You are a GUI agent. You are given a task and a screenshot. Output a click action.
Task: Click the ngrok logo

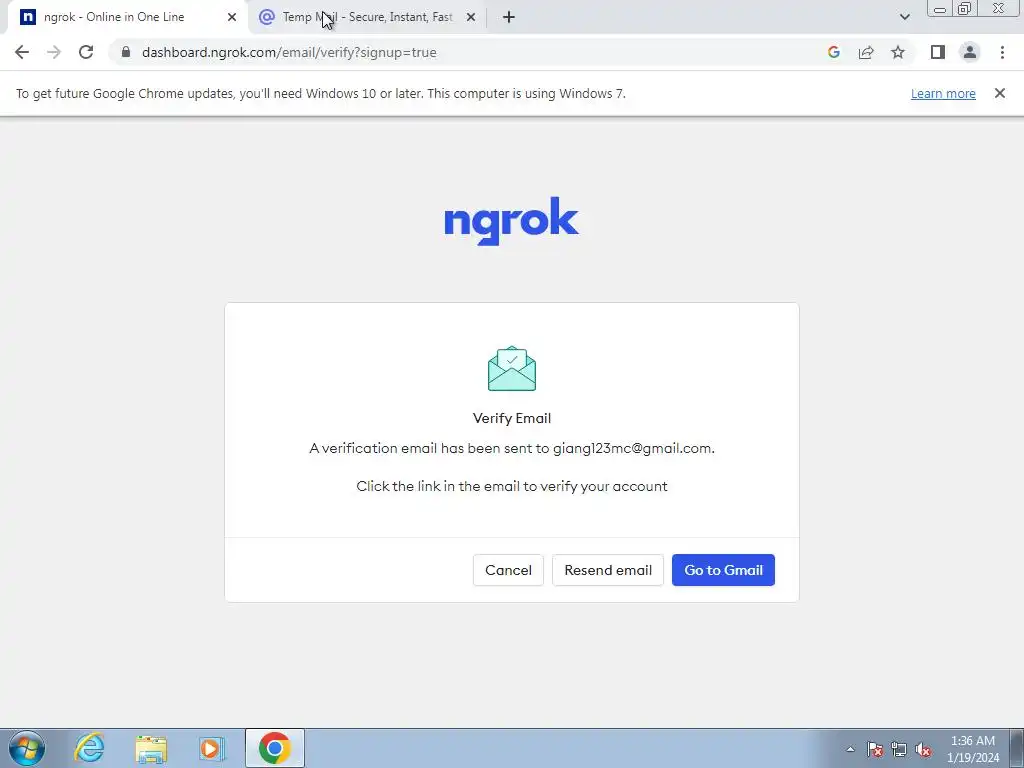511,220
